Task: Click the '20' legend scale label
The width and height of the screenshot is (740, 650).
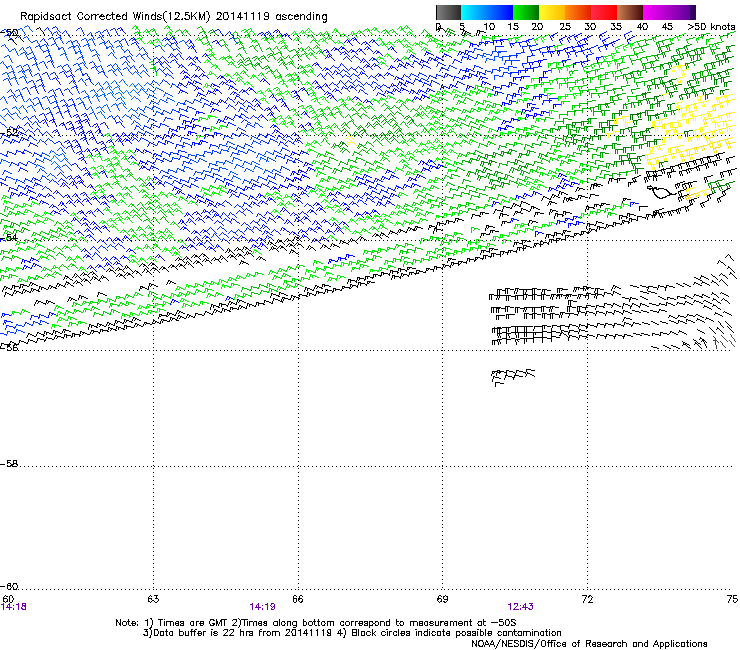Action: tap(537, 26)
